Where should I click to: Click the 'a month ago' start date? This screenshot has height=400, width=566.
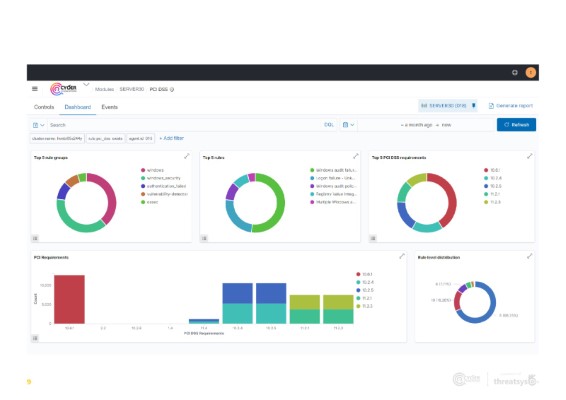click(x=416, y=125)
